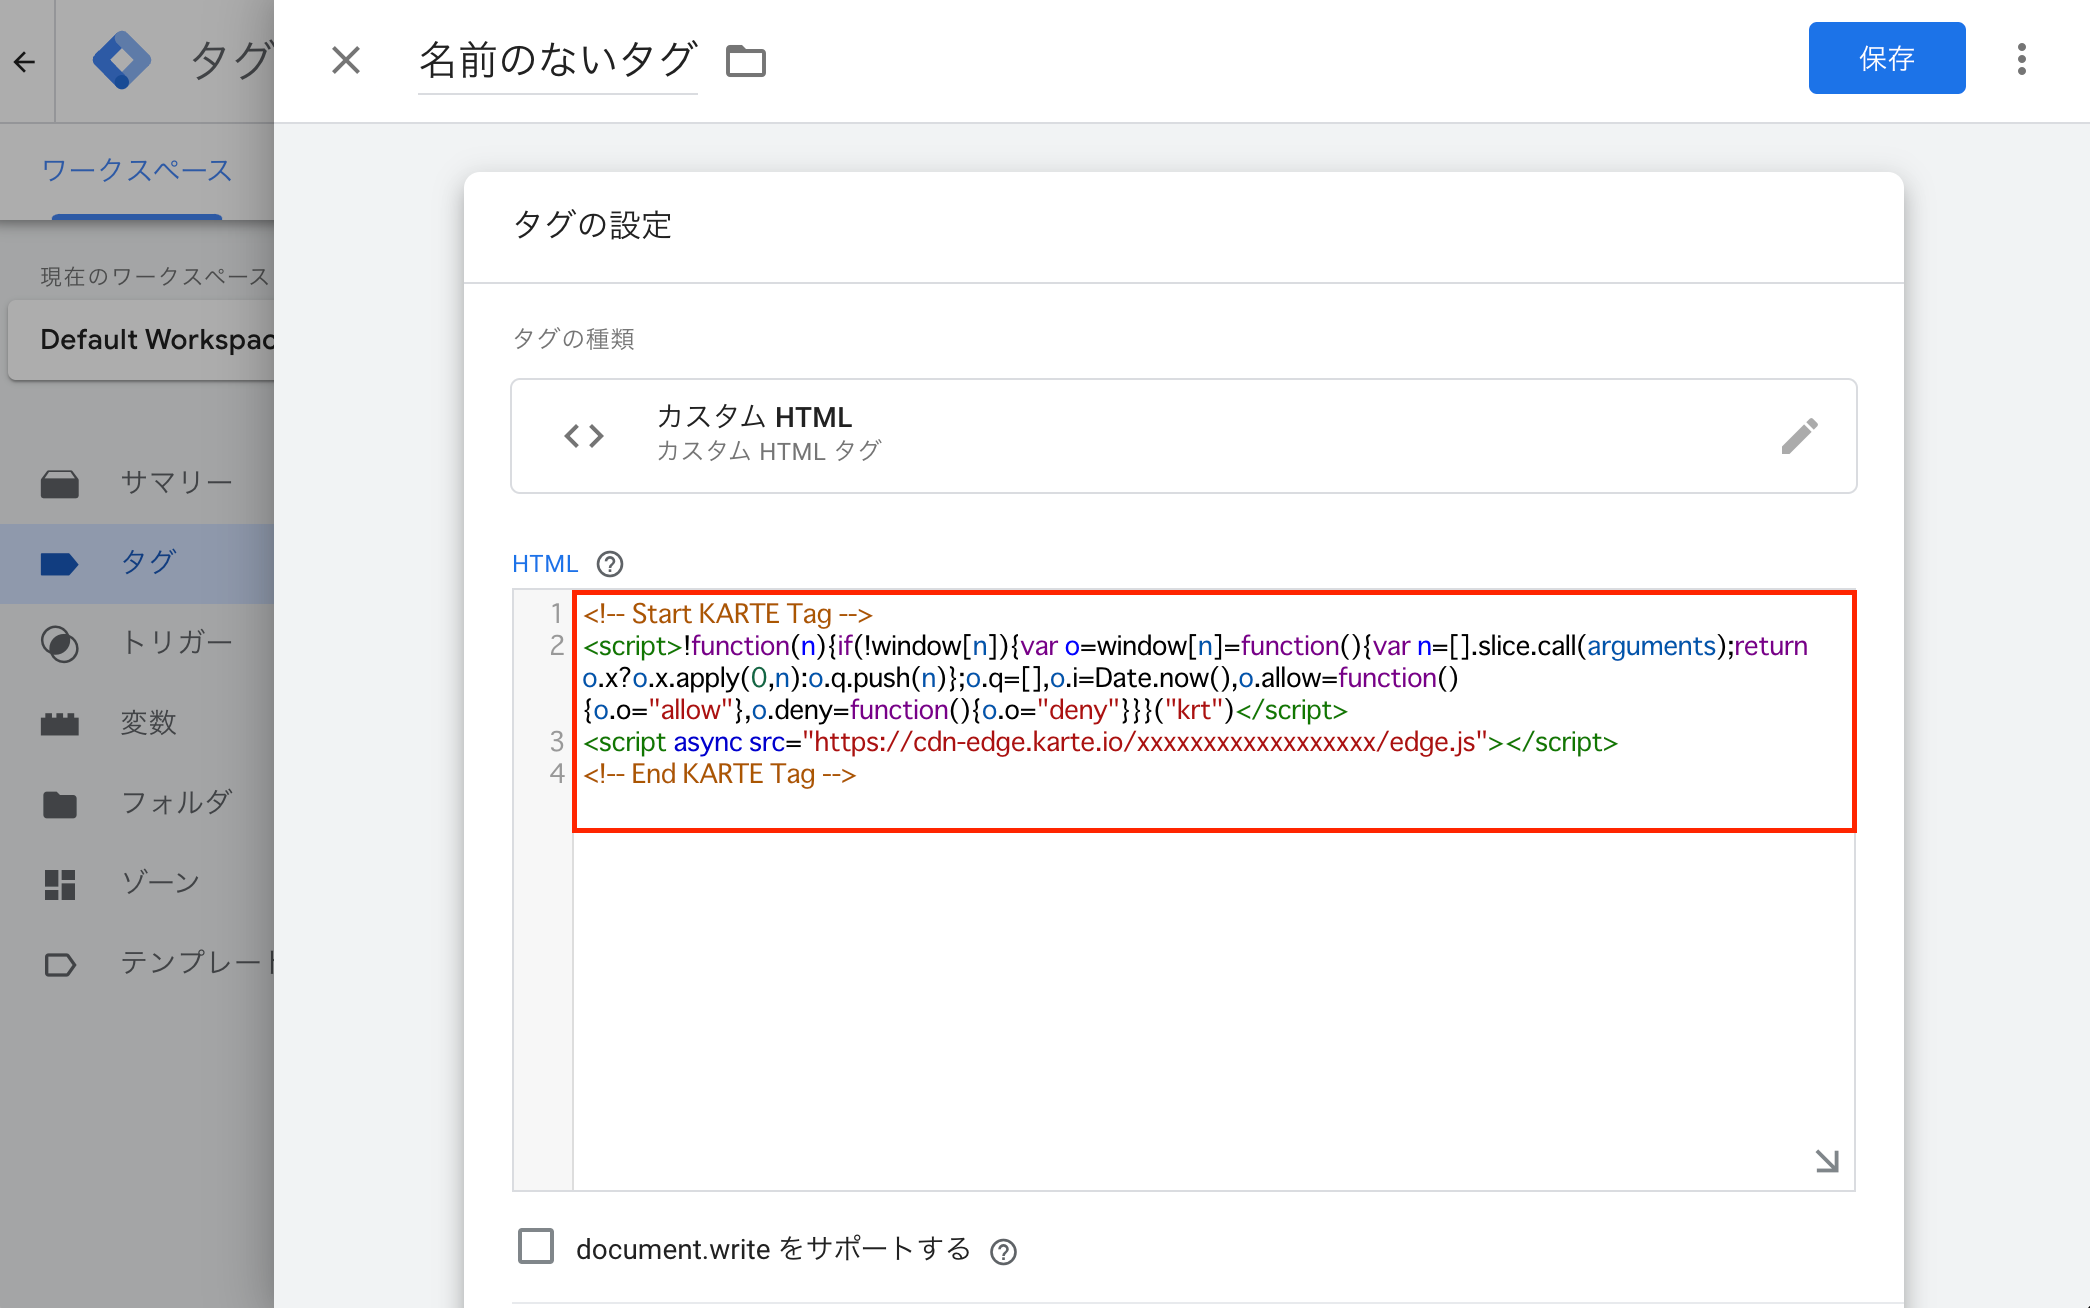Viewport: 2090px width, 1308px height.
Task: Click the code brackets icon for カスタム HTML
Action: point(584,436)
